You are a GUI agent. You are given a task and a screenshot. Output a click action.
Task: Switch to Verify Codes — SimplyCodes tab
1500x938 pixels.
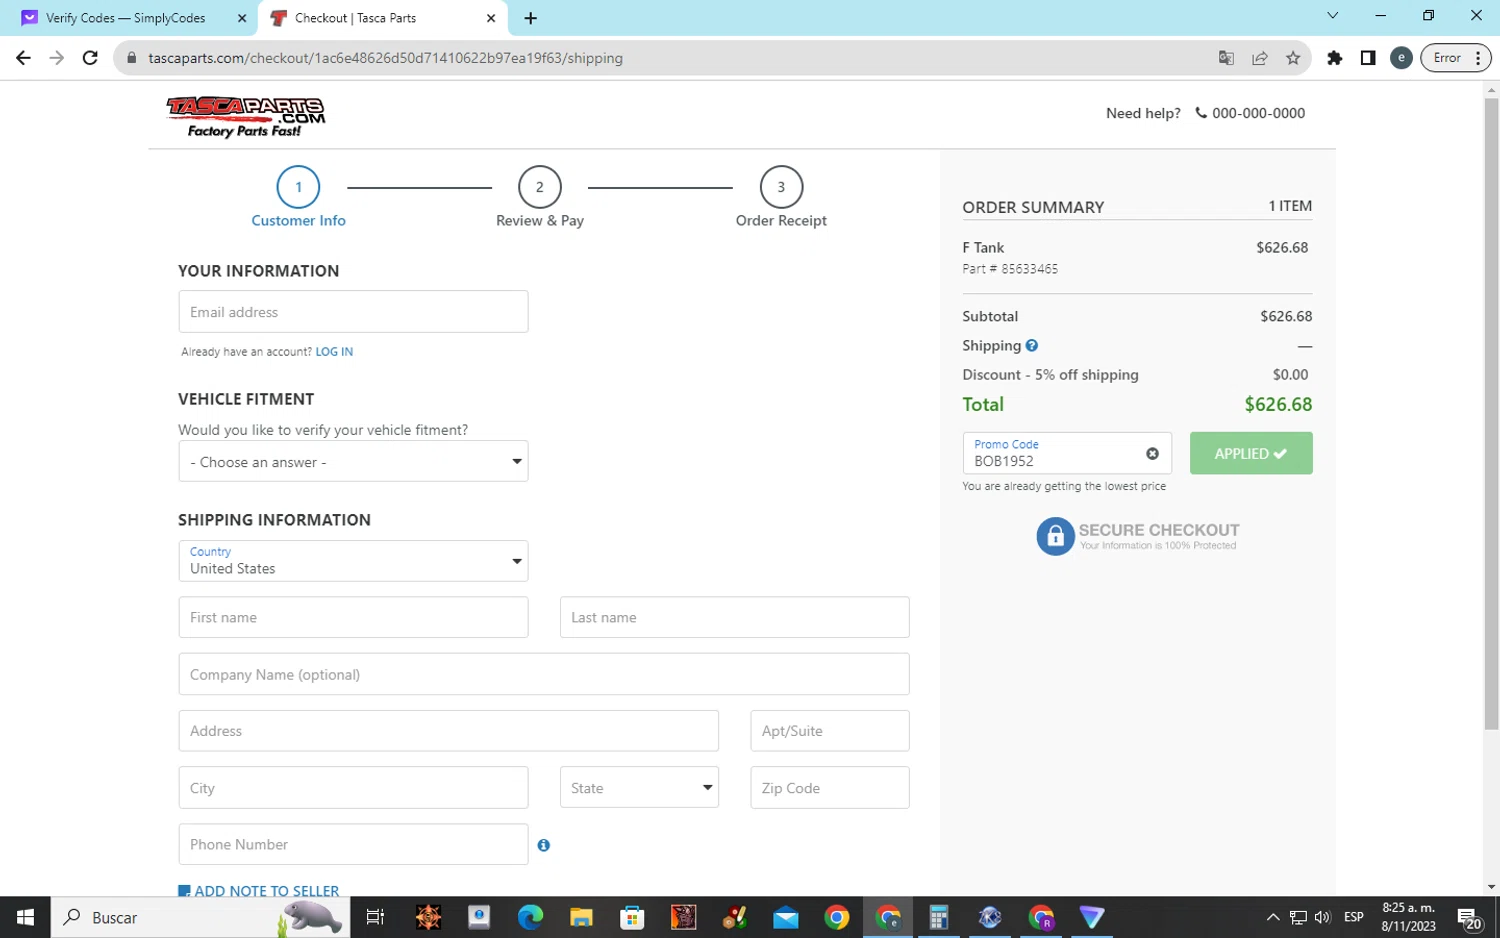click(x=126, y=18)
